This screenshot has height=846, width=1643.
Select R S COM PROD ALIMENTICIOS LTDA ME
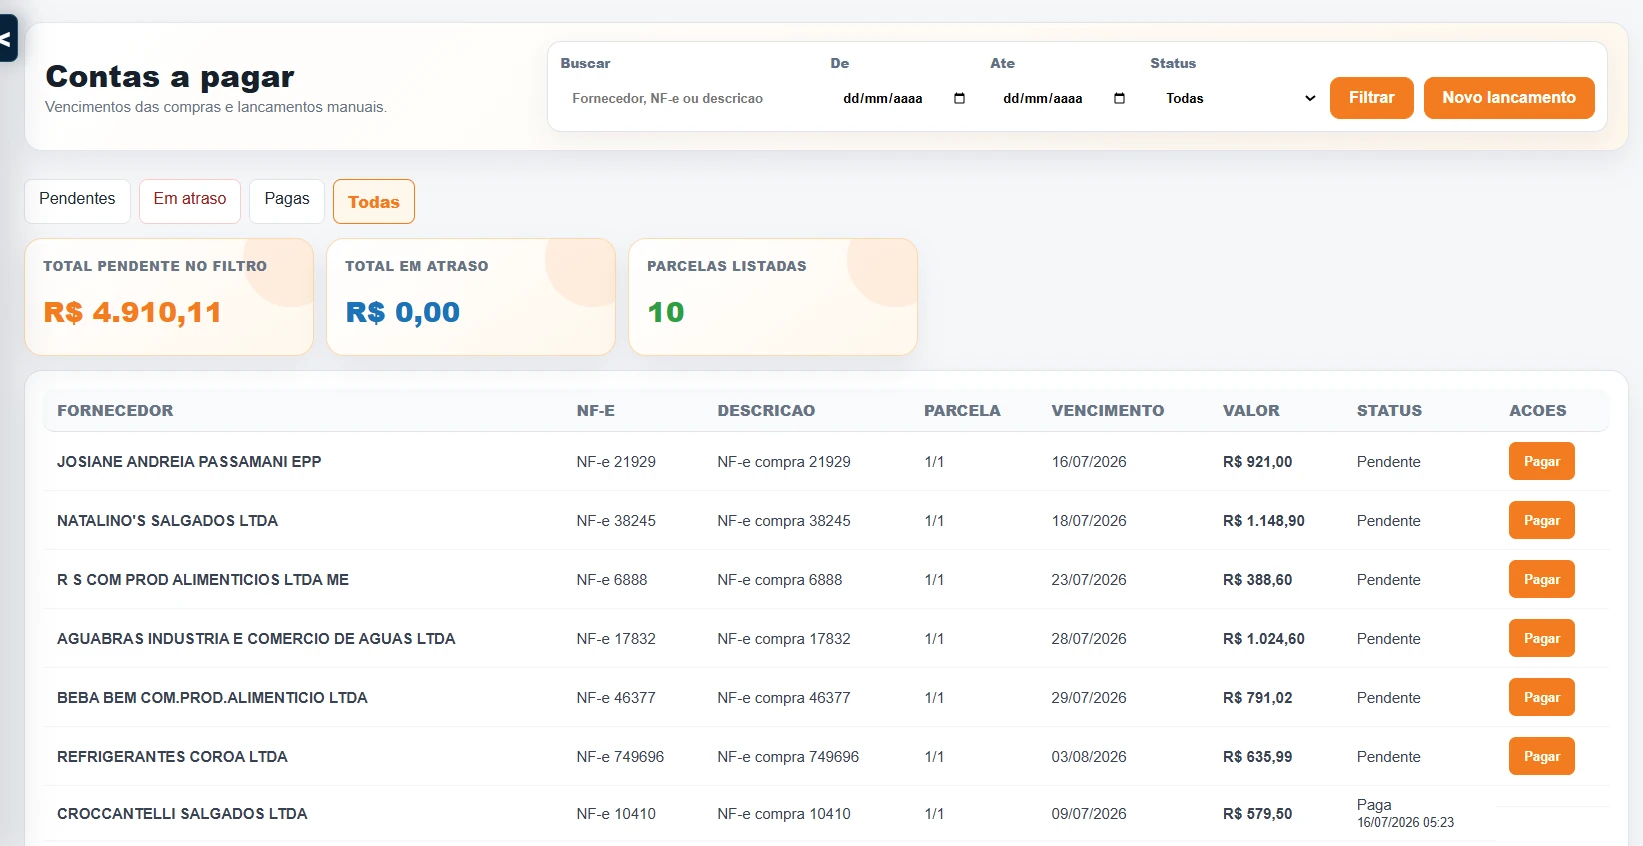203,580
